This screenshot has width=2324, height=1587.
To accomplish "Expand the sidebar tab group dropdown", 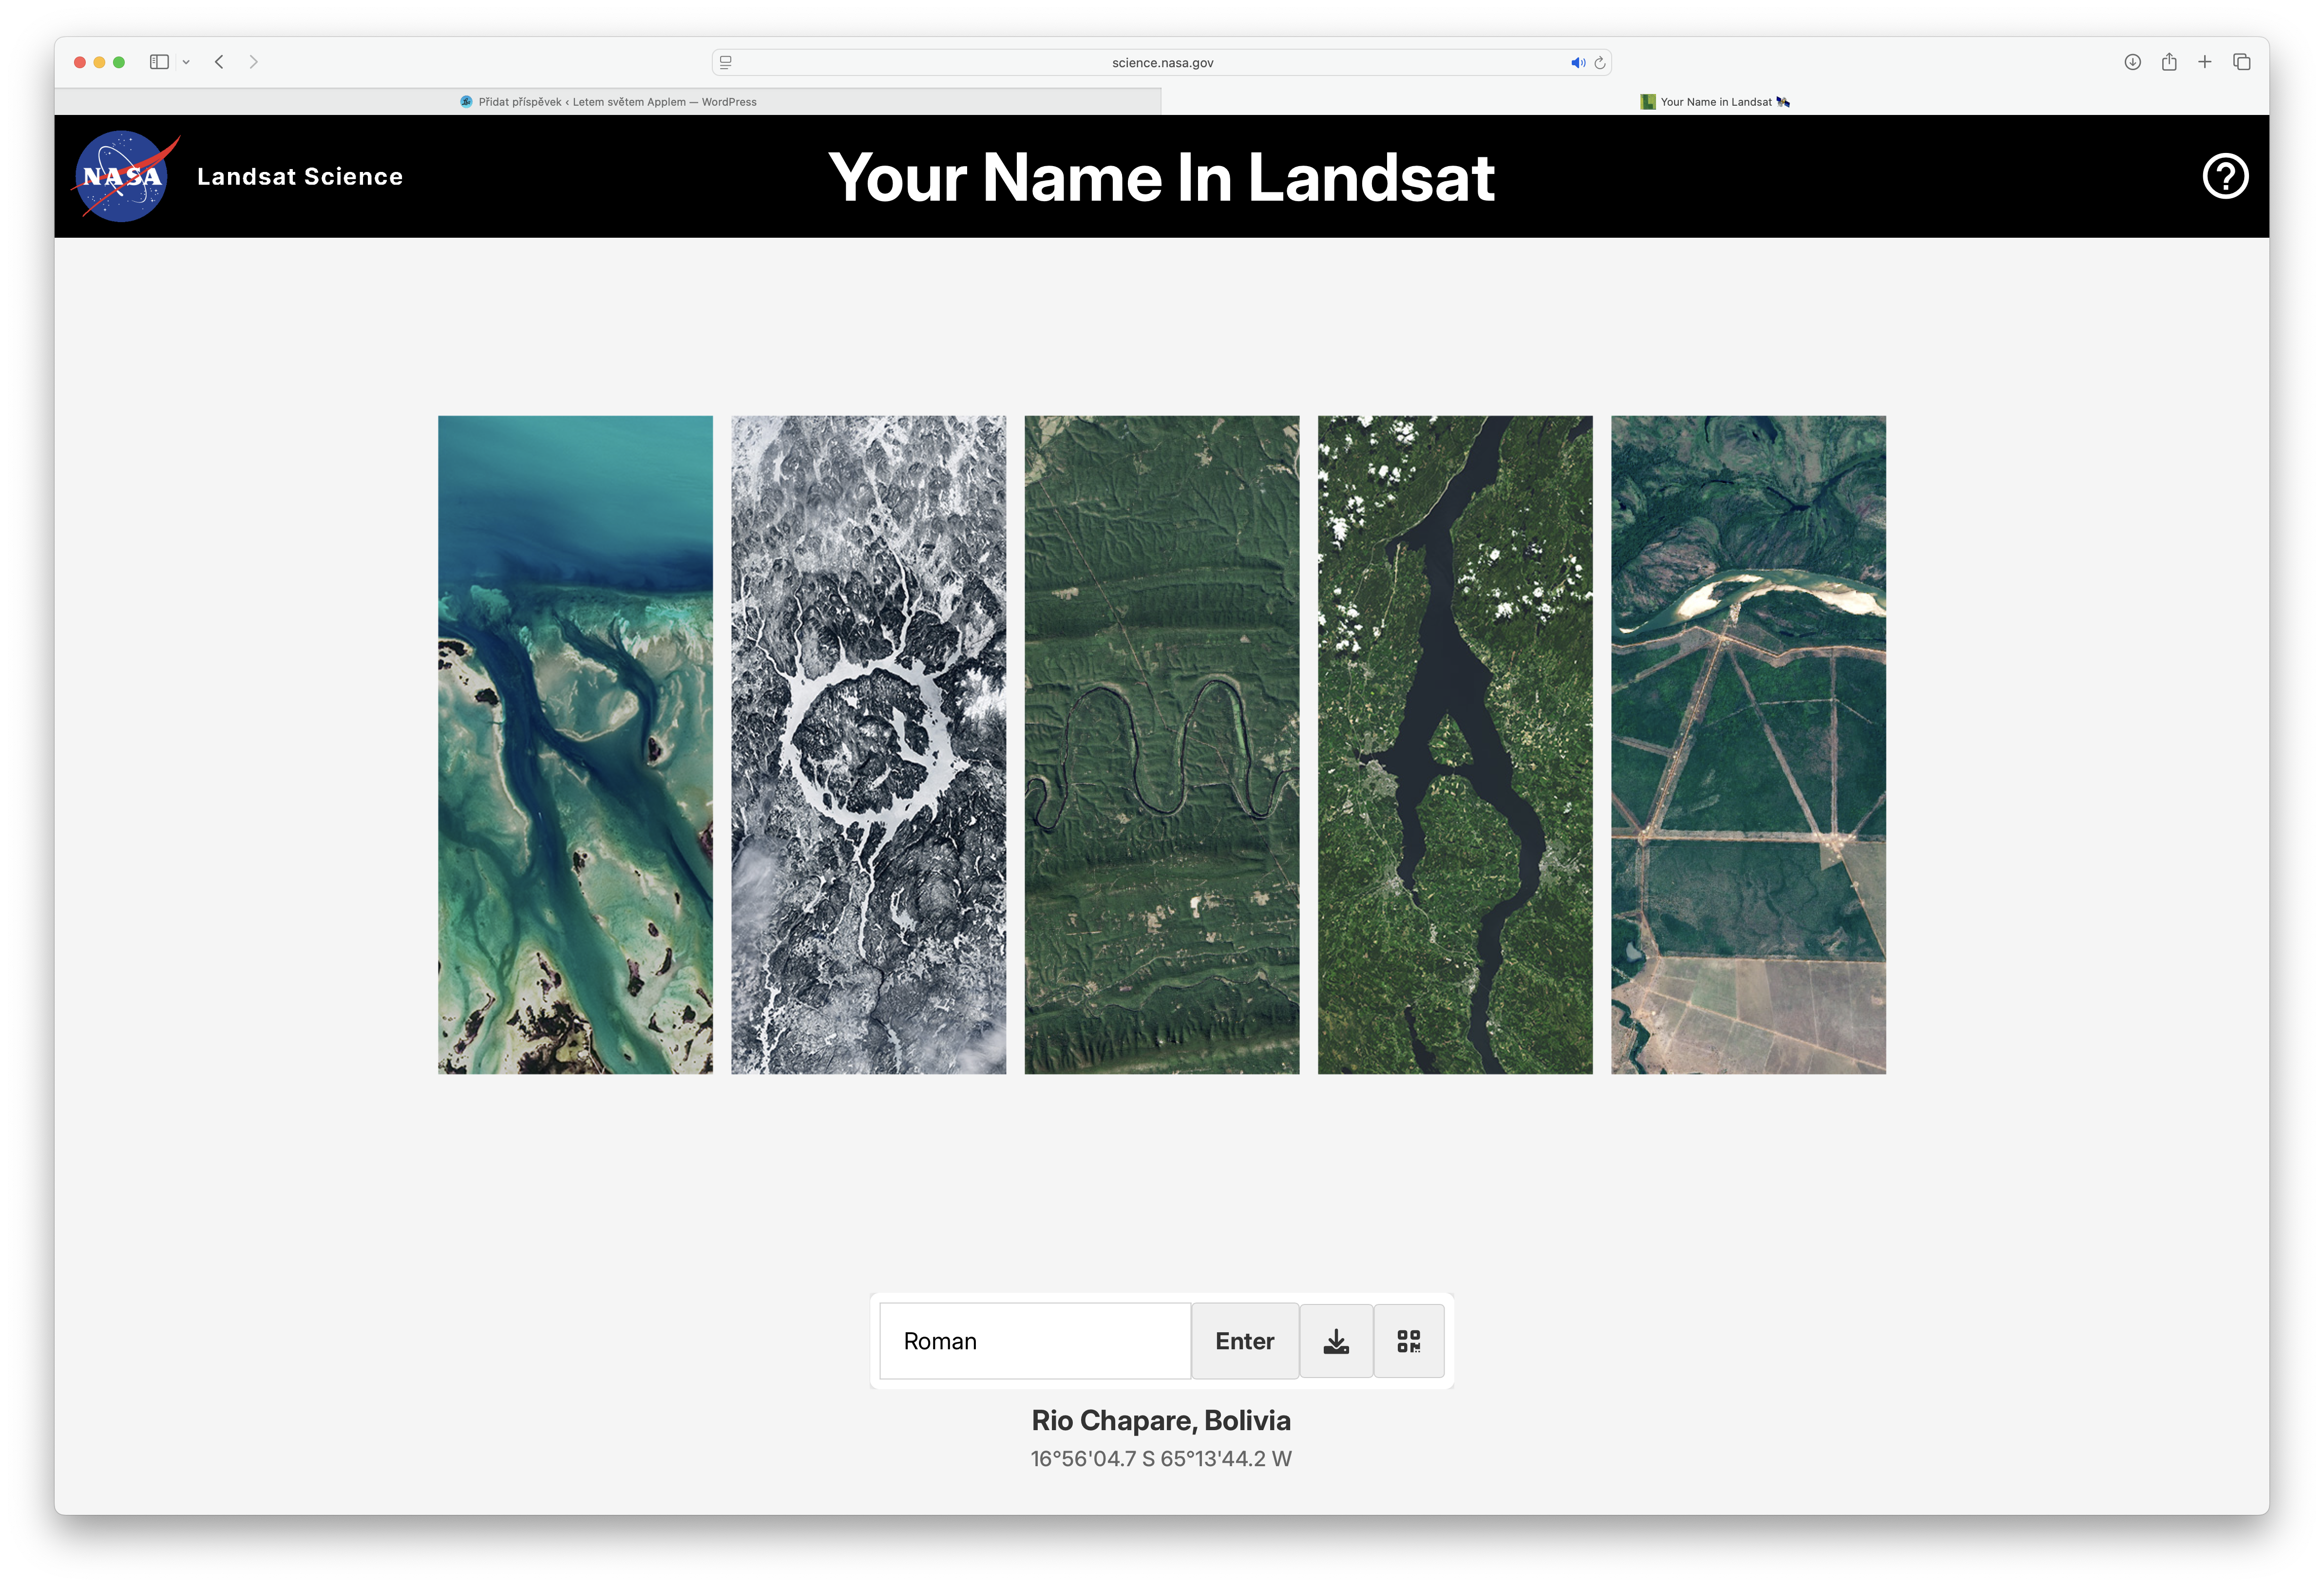I will 186,62.
